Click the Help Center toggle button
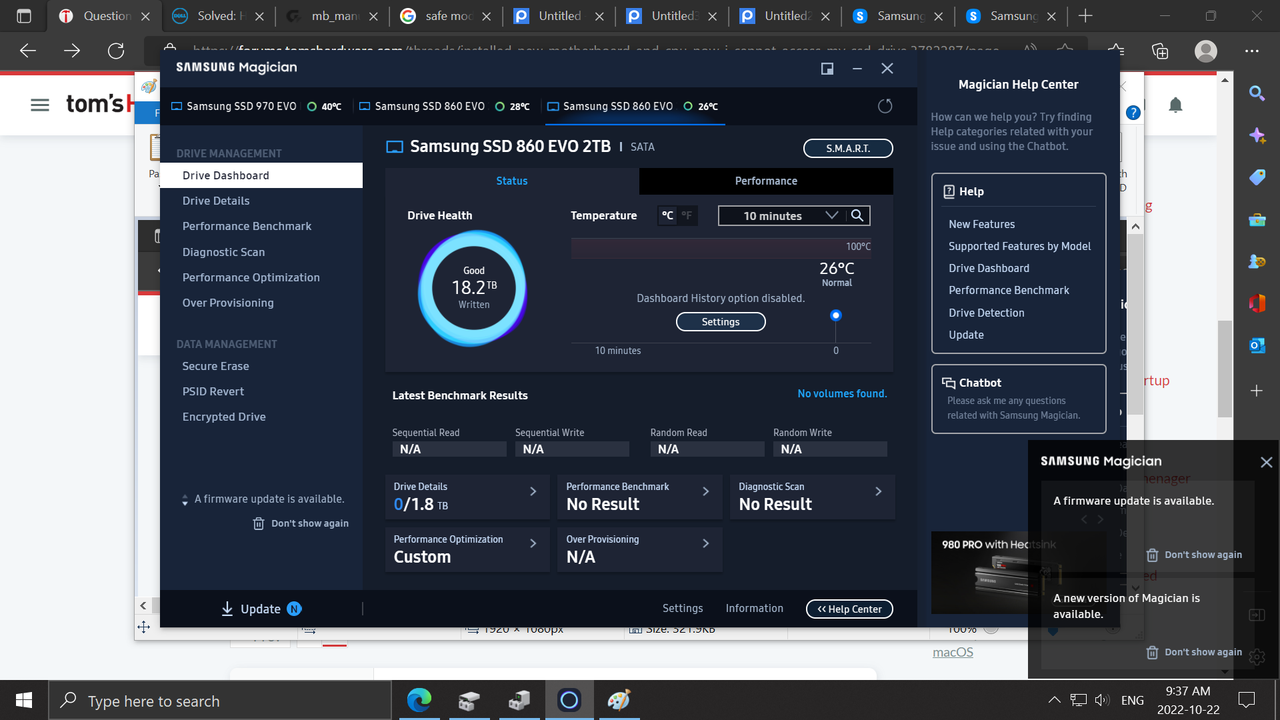The image size is (1280, 720). click(849, 609)
